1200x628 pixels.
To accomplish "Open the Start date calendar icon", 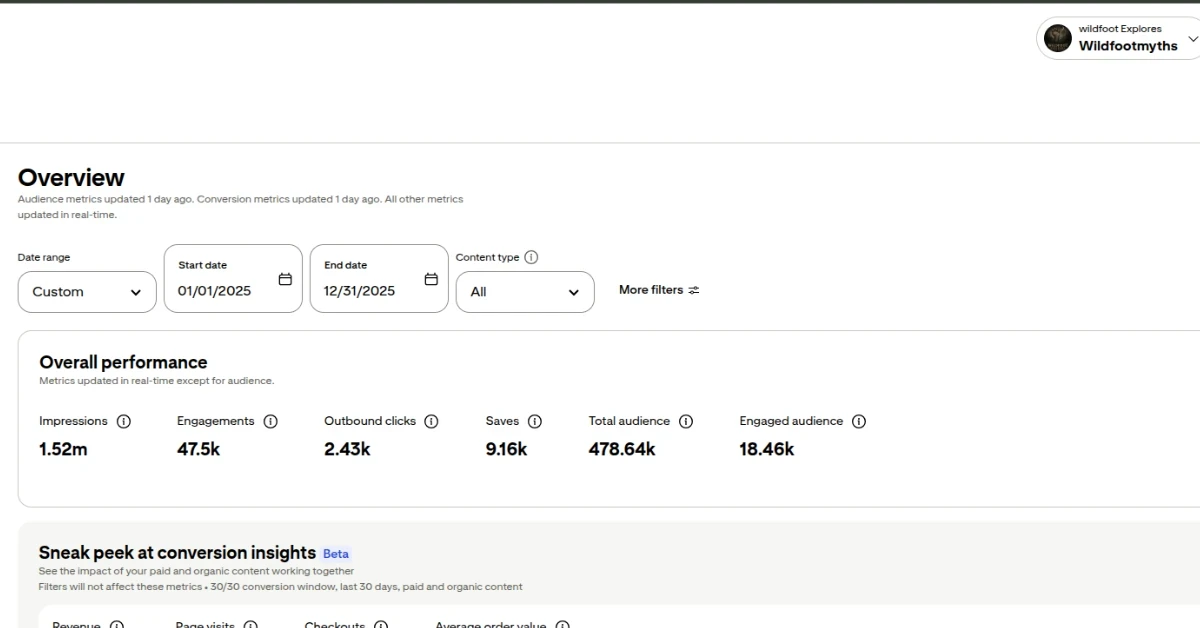I will pos(285,279).
